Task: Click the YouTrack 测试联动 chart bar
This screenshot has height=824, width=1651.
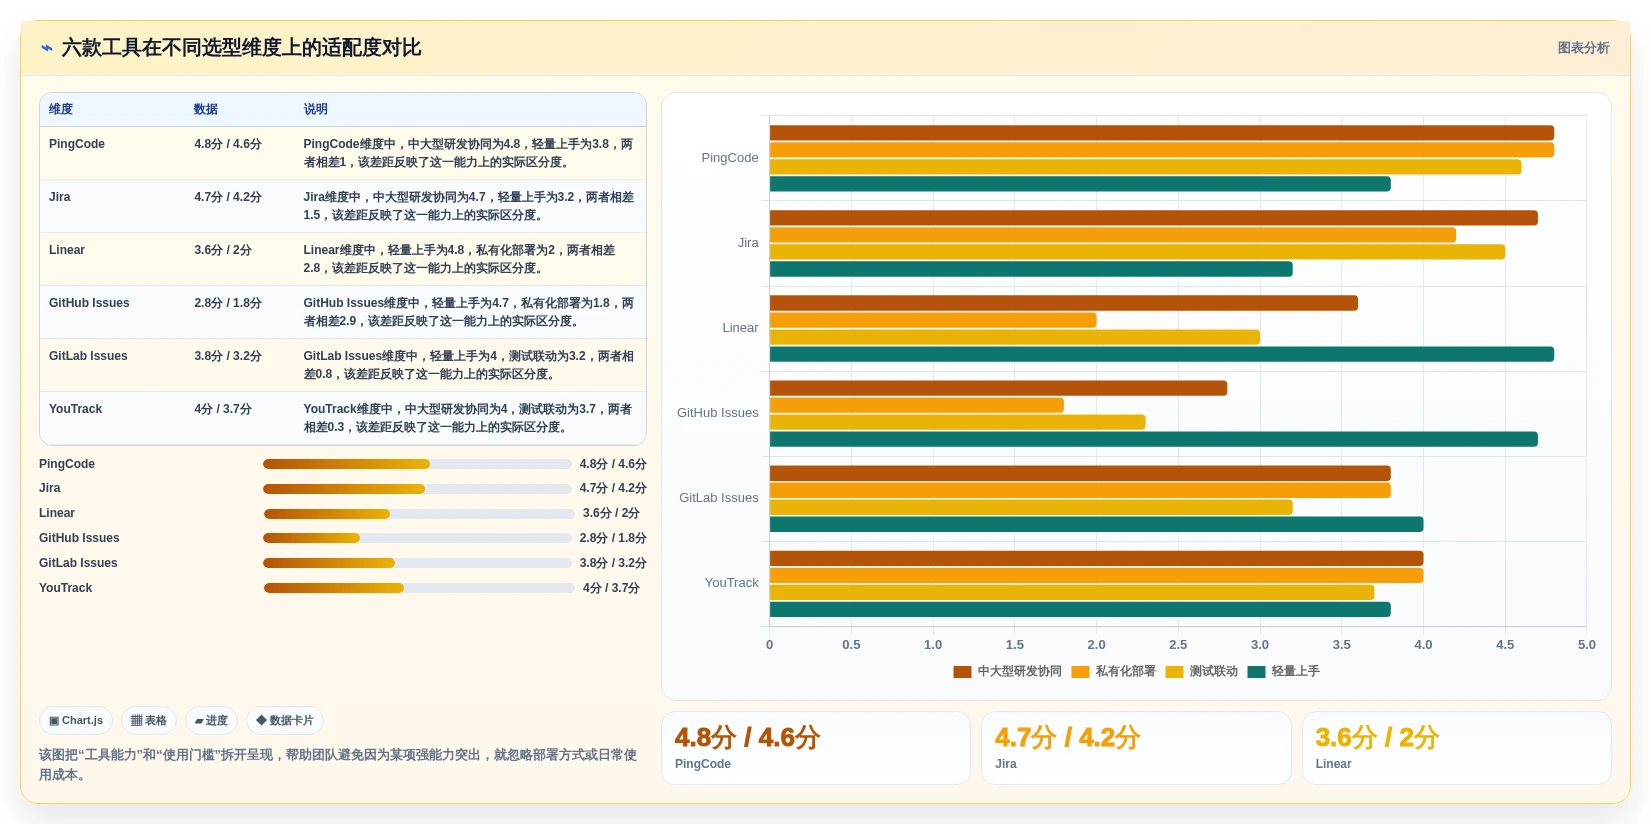Action: [x=1072, y=592]
